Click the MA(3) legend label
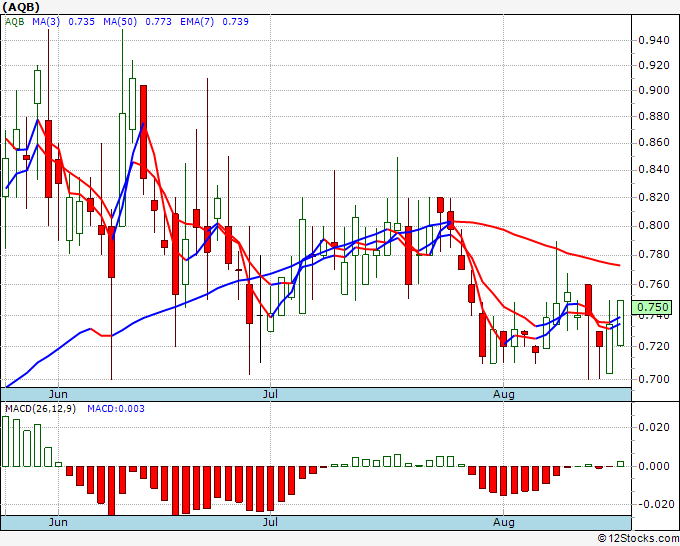 [x=46, y=22]
